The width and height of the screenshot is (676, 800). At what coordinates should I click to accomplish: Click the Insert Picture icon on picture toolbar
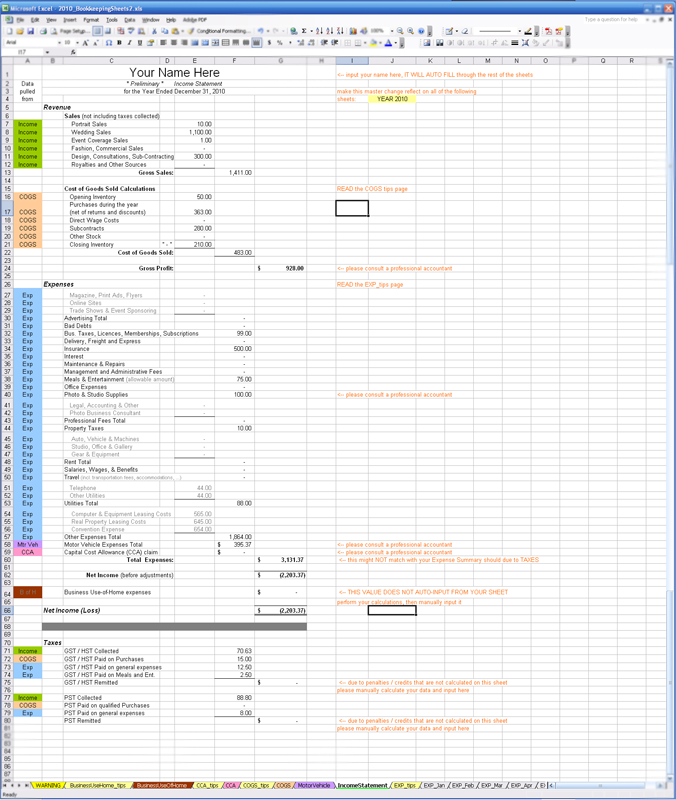tap(427, 42)
